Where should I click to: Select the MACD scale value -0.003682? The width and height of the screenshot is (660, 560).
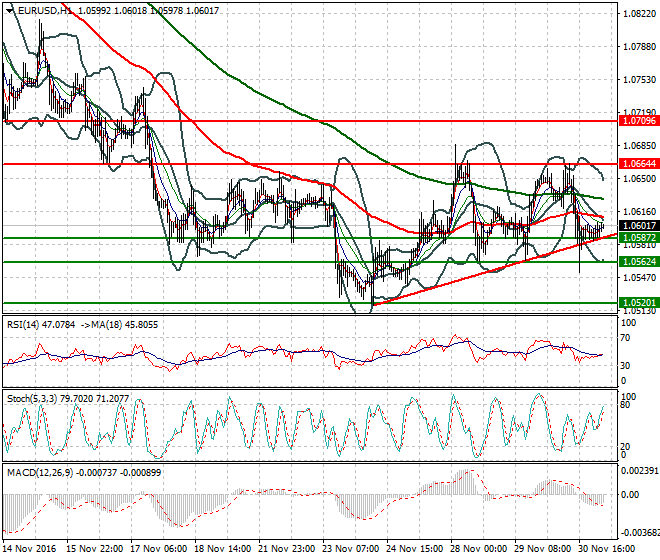coord(640,533)
